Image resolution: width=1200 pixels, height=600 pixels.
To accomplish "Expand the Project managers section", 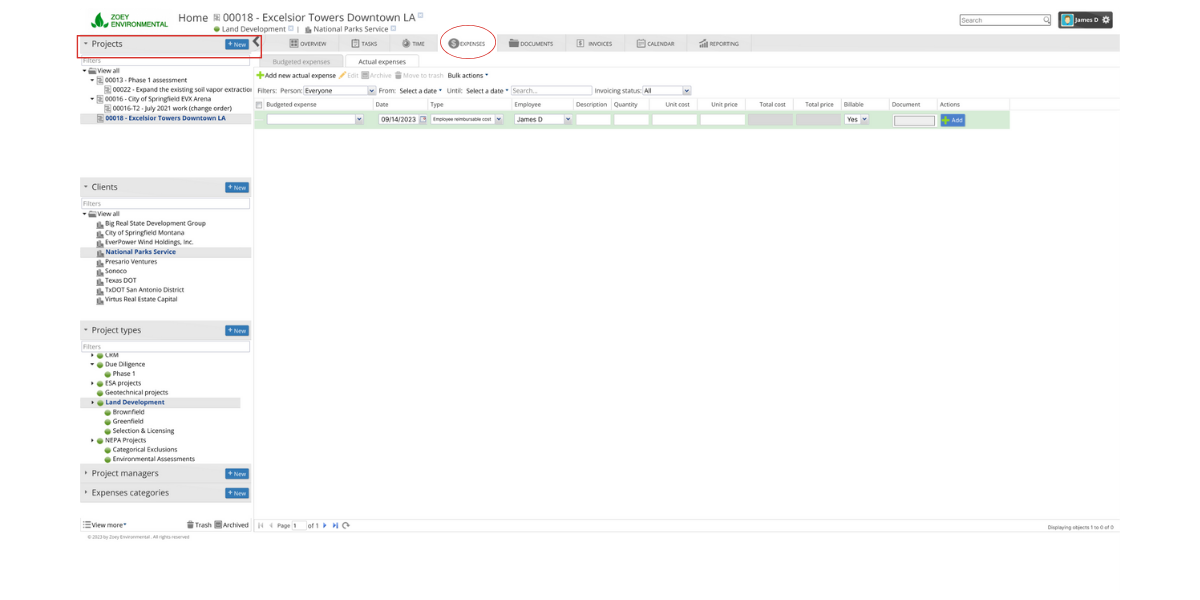I will [125, 473].
